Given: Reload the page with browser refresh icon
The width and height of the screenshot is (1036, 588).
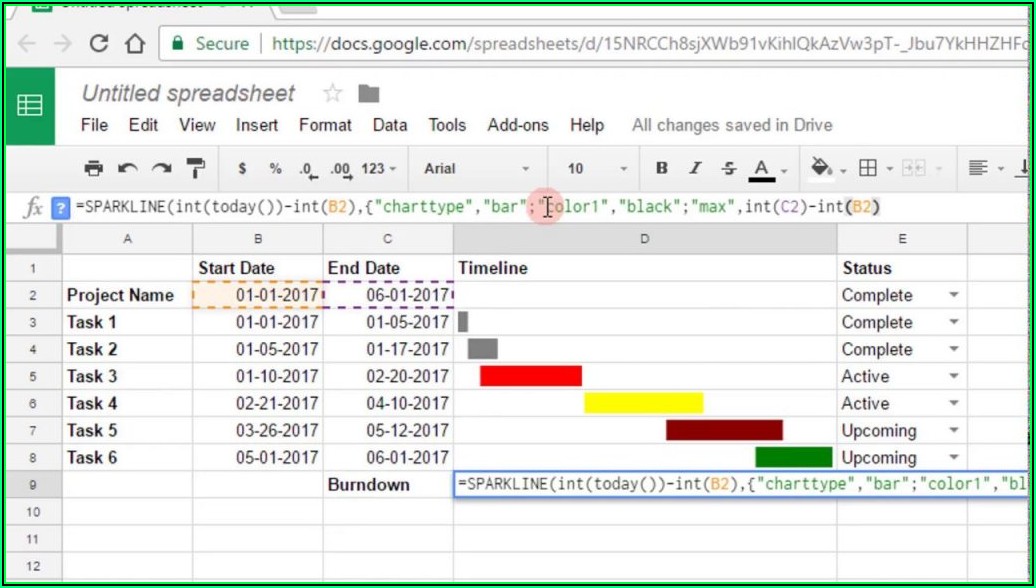Looking at the screenshot, I should [x=99, y=44].
